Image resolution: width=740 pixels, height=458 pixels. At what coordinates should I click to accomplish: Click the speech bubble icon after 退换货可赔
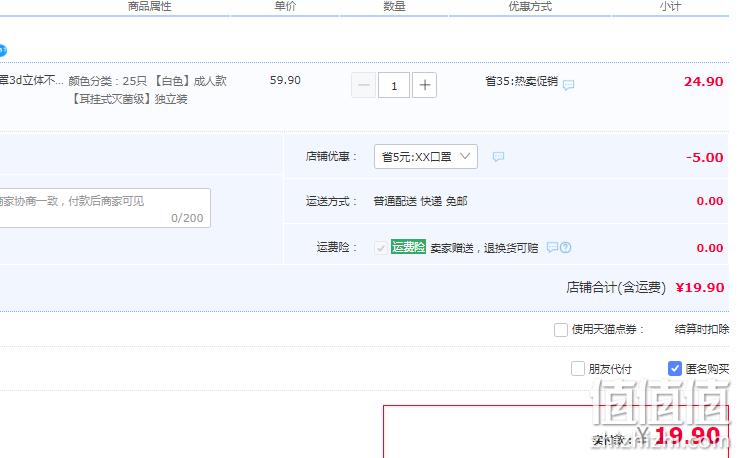[x=552, y=247]
